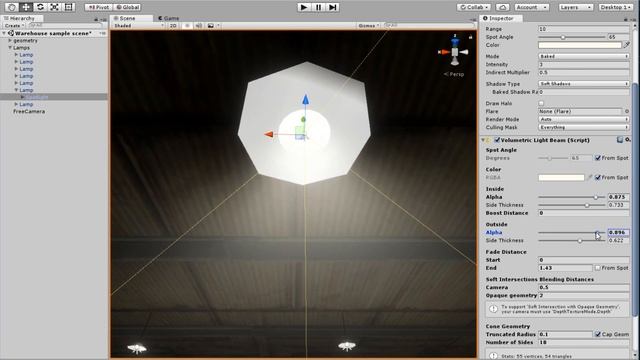Screen dimensions: 640x360
Task: Open the Culling Mask dropdown
Action: 584,127
